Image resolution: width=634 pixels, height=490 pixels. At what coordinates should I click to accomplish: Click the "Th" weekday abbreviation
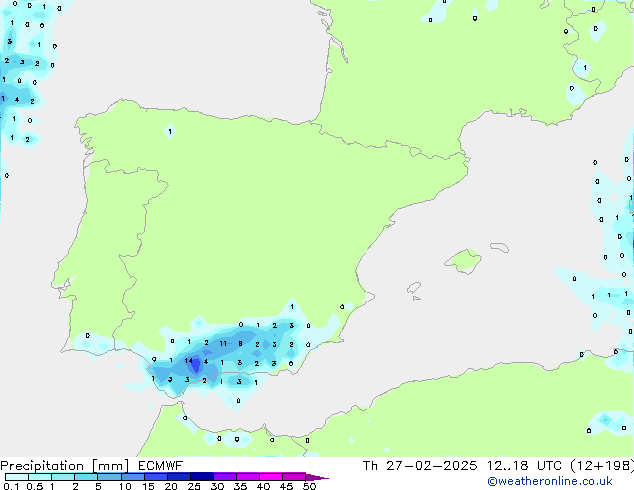[x=370, y=466]
